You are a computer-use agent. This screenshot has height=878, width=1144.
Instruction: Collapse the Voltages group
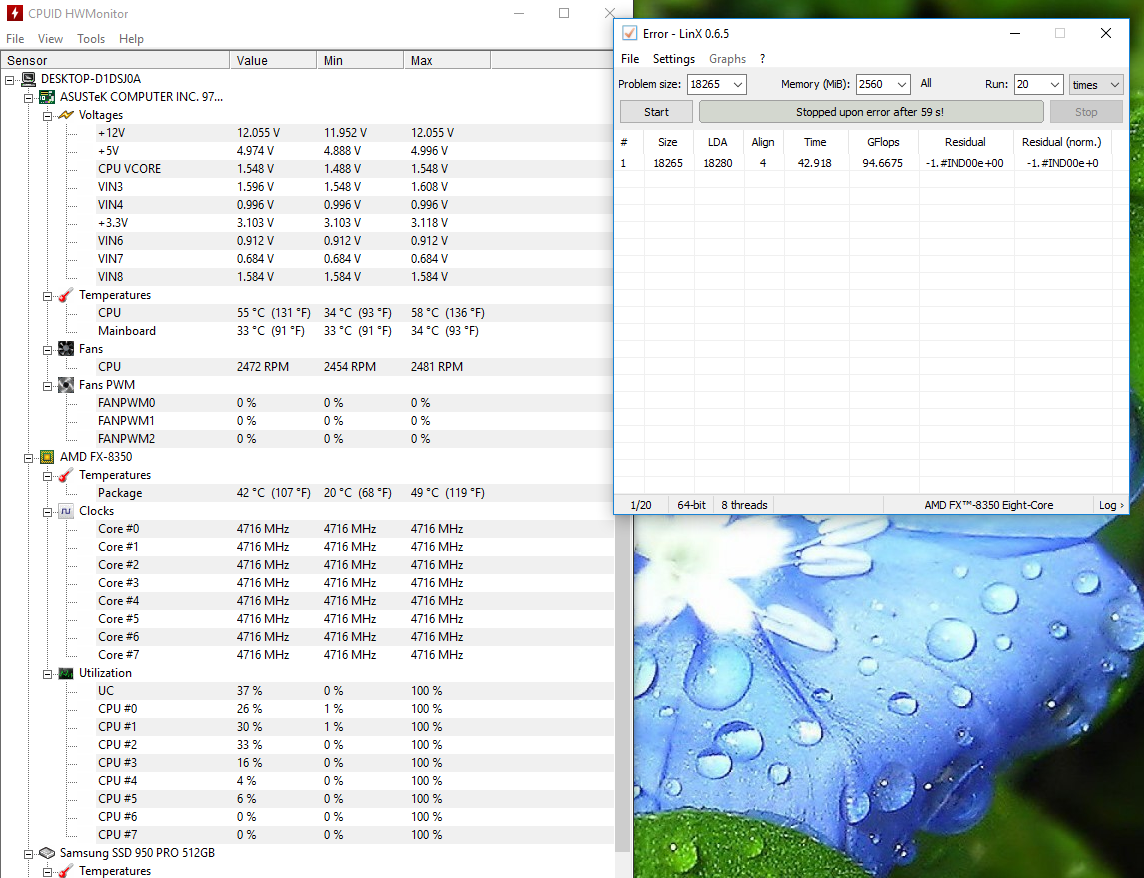point(47,115)
